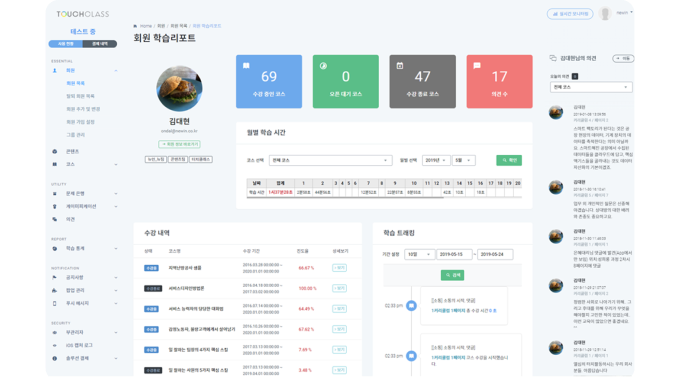Open the 전체 코스 course dropdown
680x381 pixels.
pyautogui.click(x=330, y=160)
